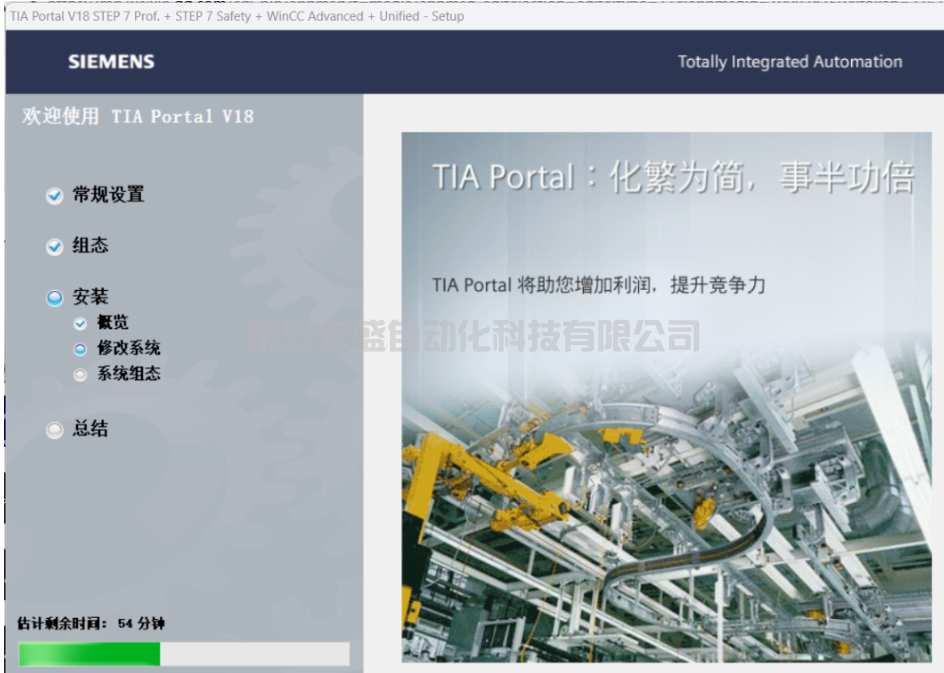Click the 欢迎使用 TIA Portal V18 heading
The width and height of the screenshot is (944, 673).
(x=138, y=116)
